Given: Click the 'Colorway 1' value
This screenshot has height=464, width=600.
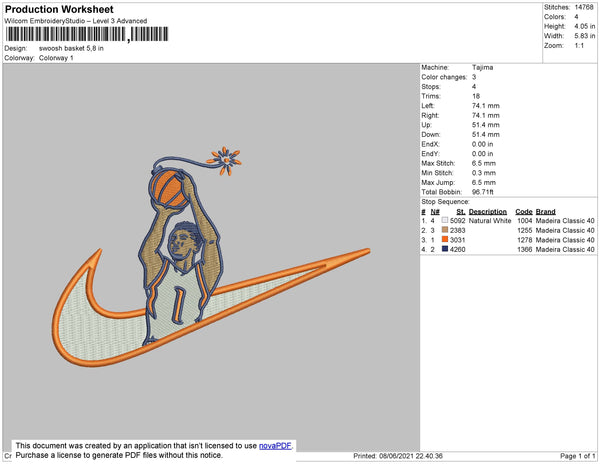Looking at the screenshot, I should click(56, 58).
